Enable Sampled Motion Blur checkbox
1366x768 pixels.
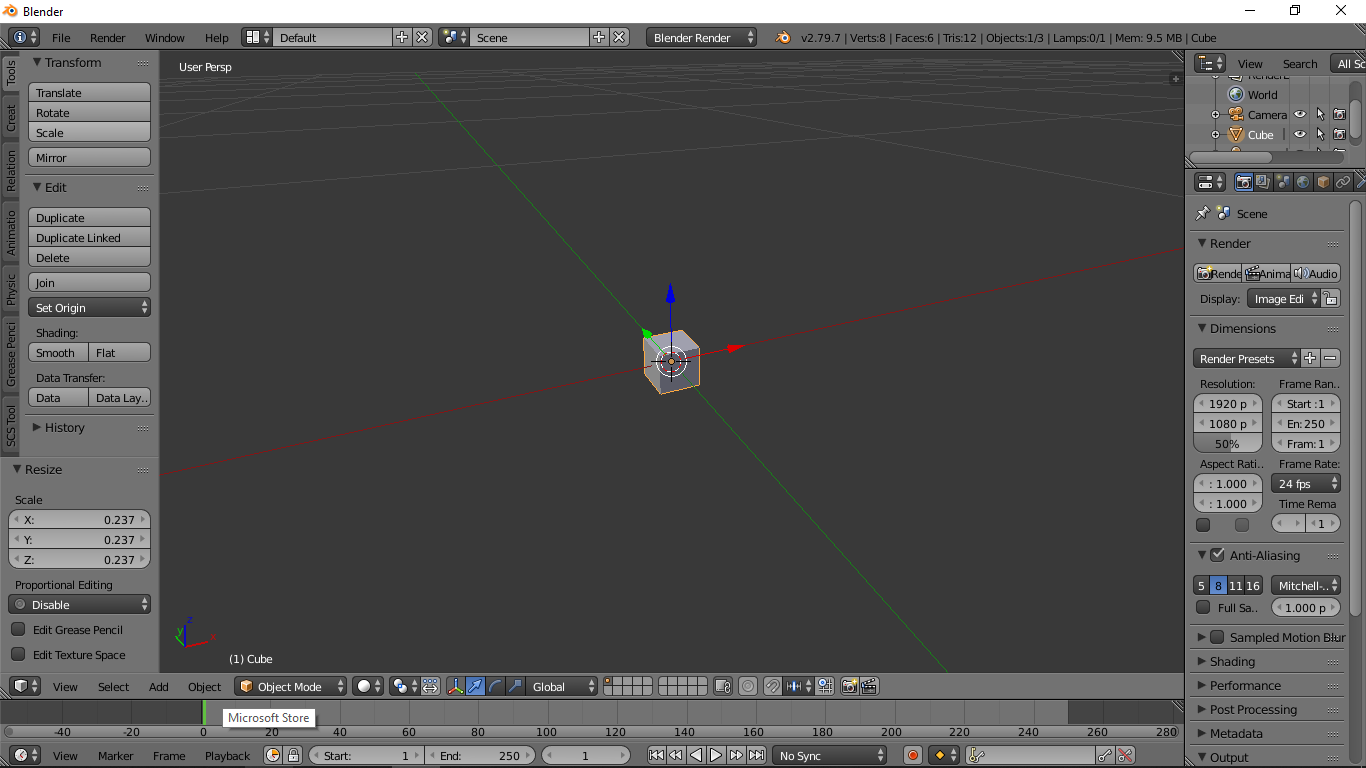point(1217,637)
